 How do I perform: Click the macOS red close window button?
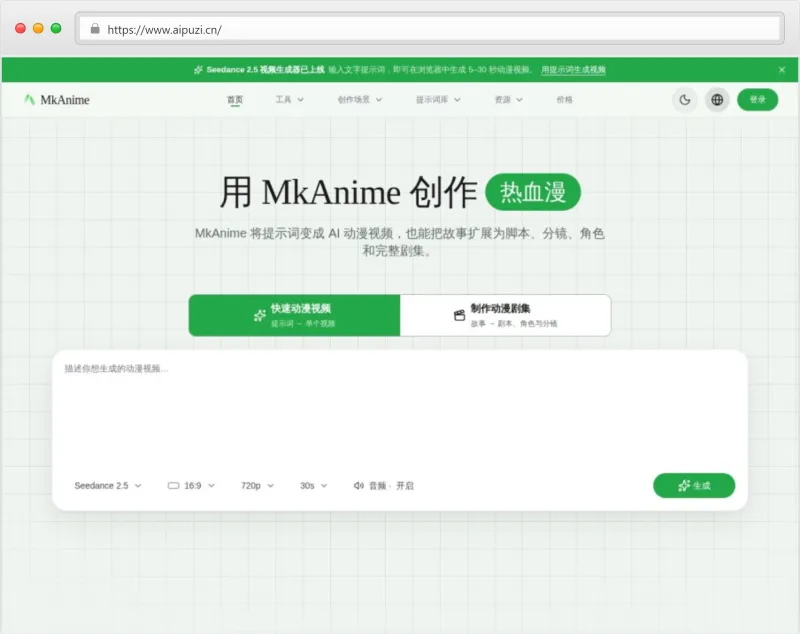[20, 29]
